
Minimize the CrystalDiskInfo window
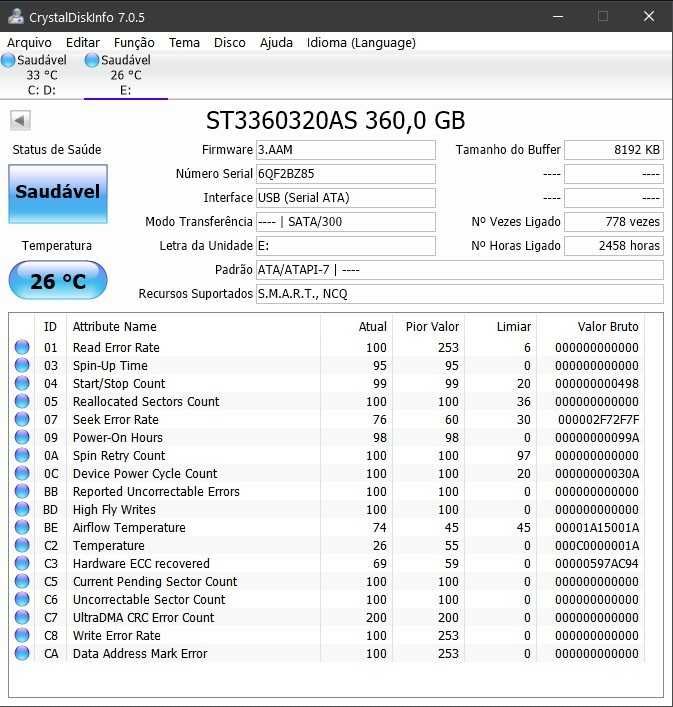pos(558,17)
